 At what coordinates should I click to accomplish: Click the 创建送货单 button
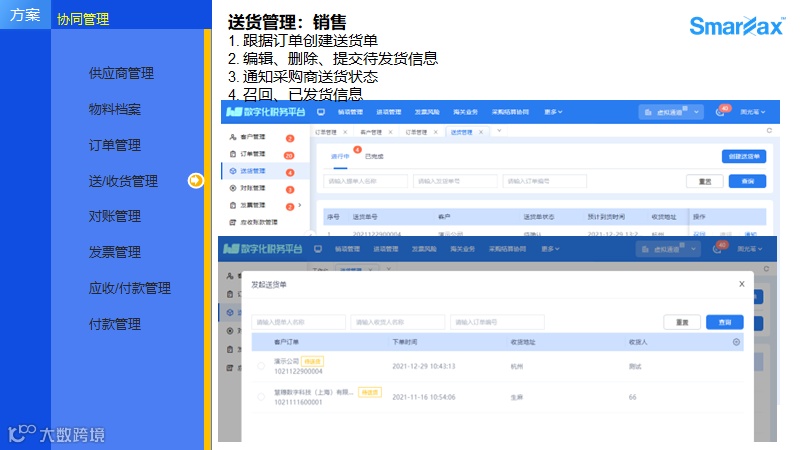tap(744, 156)
